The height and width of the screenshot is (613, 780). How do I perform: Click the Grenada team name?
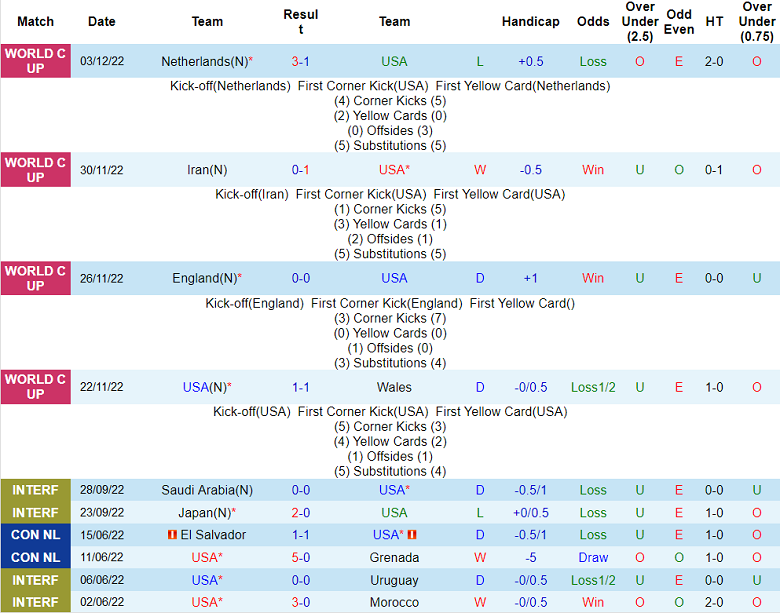[x=394, y=557]
